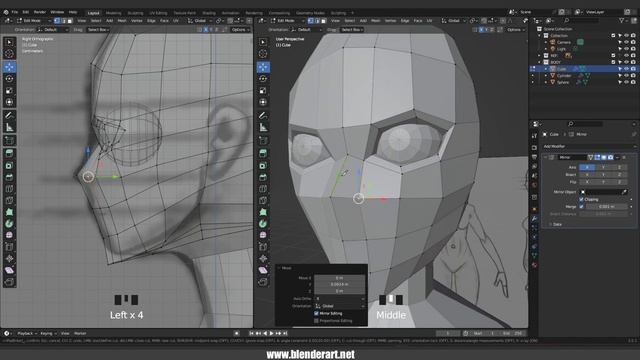Open the Global orientation dropdown in left viewport header
Screen dimensions: 640x360
(200, 20)
